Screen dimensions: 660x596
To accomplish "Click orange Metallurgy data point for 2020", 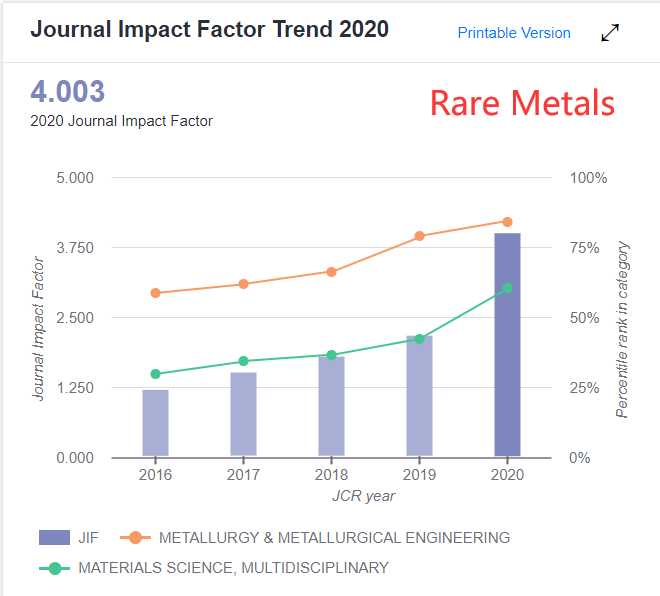I will 507,222.
